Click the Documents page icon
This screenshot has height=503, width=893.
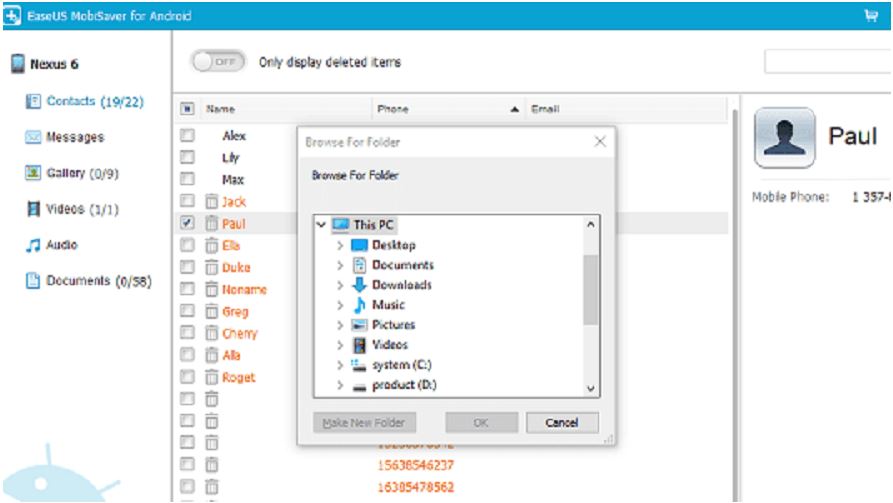33,280
